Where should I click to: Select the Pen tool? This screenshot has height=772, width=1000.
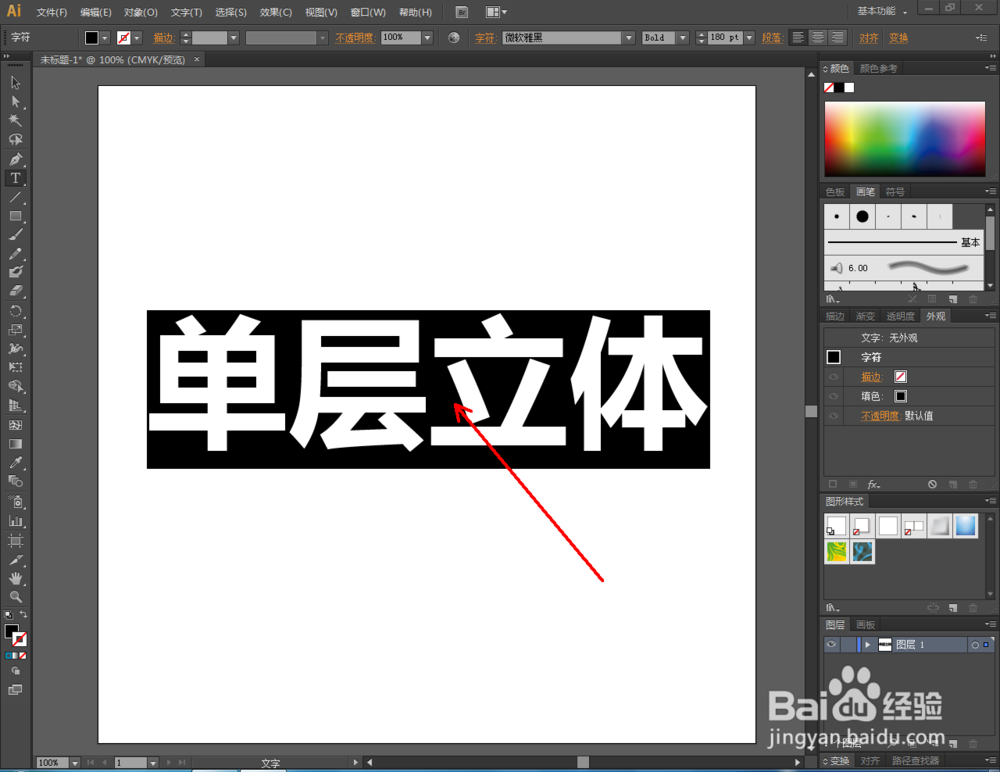[16, 159]
